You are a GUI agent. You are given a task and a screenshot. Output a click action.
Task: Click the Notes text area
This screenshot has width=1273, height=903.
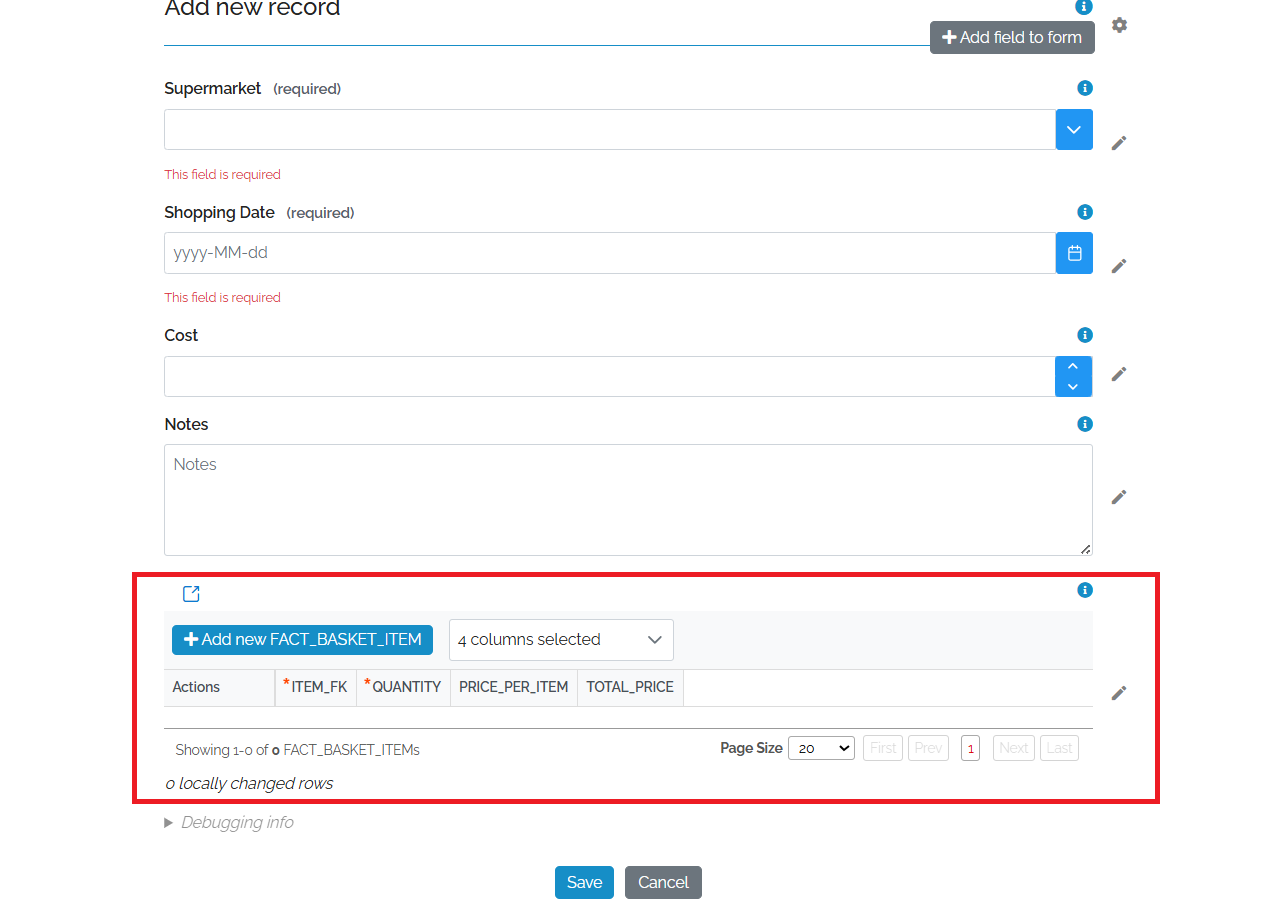pyautogui.click(x=628, y=499)
